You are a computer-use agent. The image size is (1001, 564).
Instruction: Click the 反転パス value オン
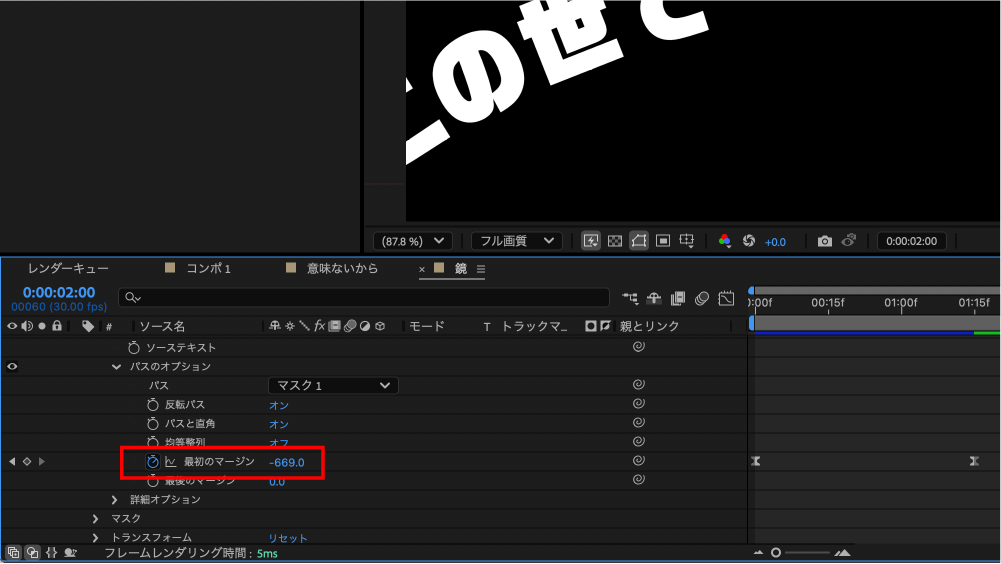[278, 405]
